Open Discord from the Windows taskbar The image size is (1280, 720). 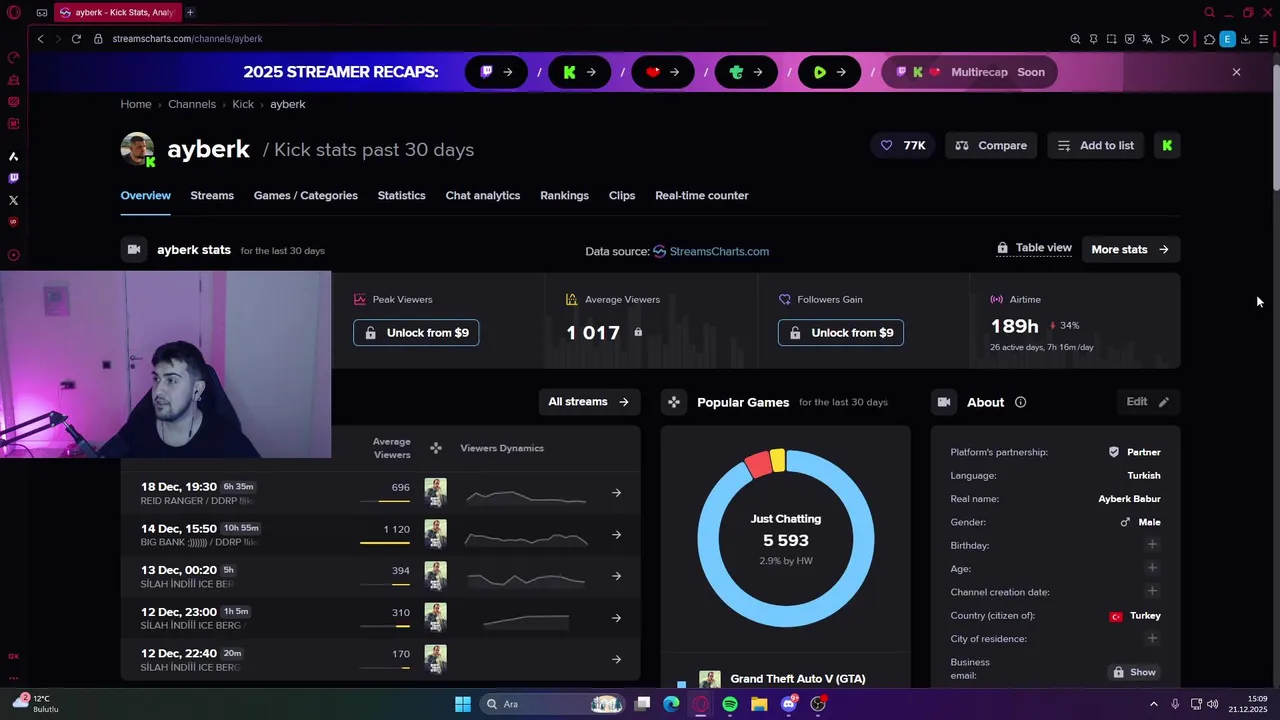coord(789,704)
